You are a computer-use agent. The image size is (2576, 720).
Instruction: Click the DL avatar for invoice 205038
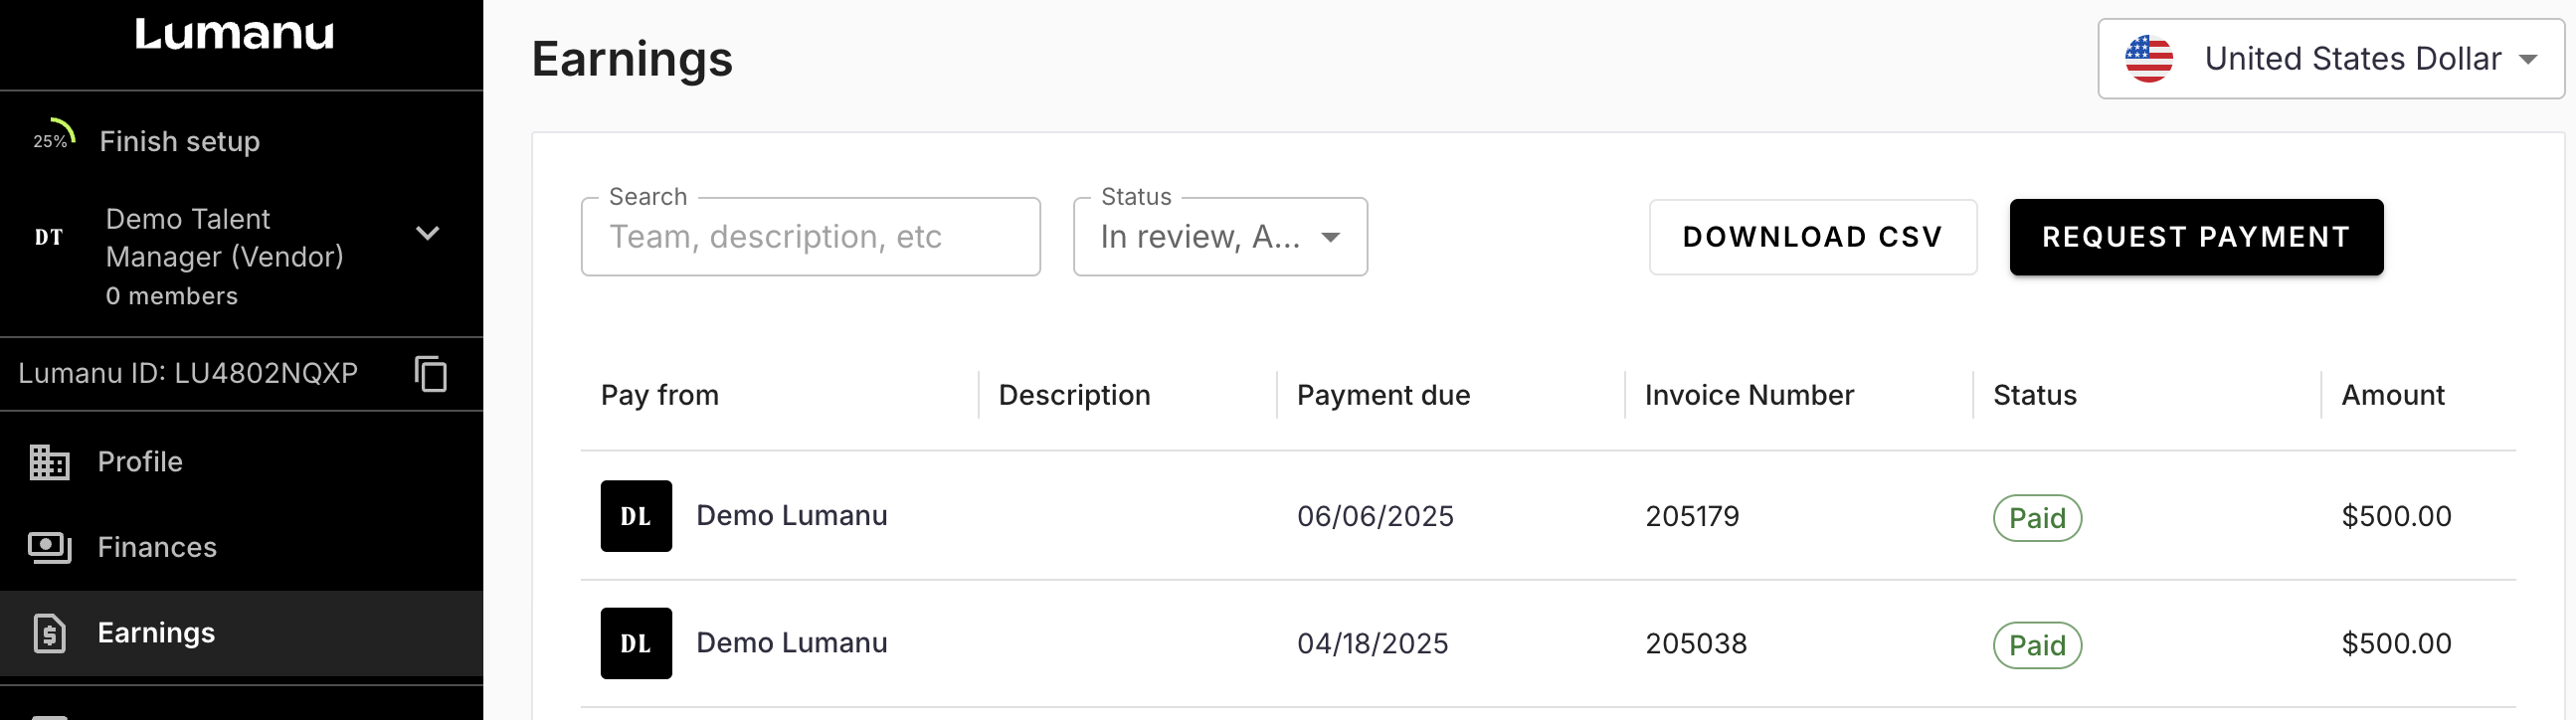click(636, 643)
